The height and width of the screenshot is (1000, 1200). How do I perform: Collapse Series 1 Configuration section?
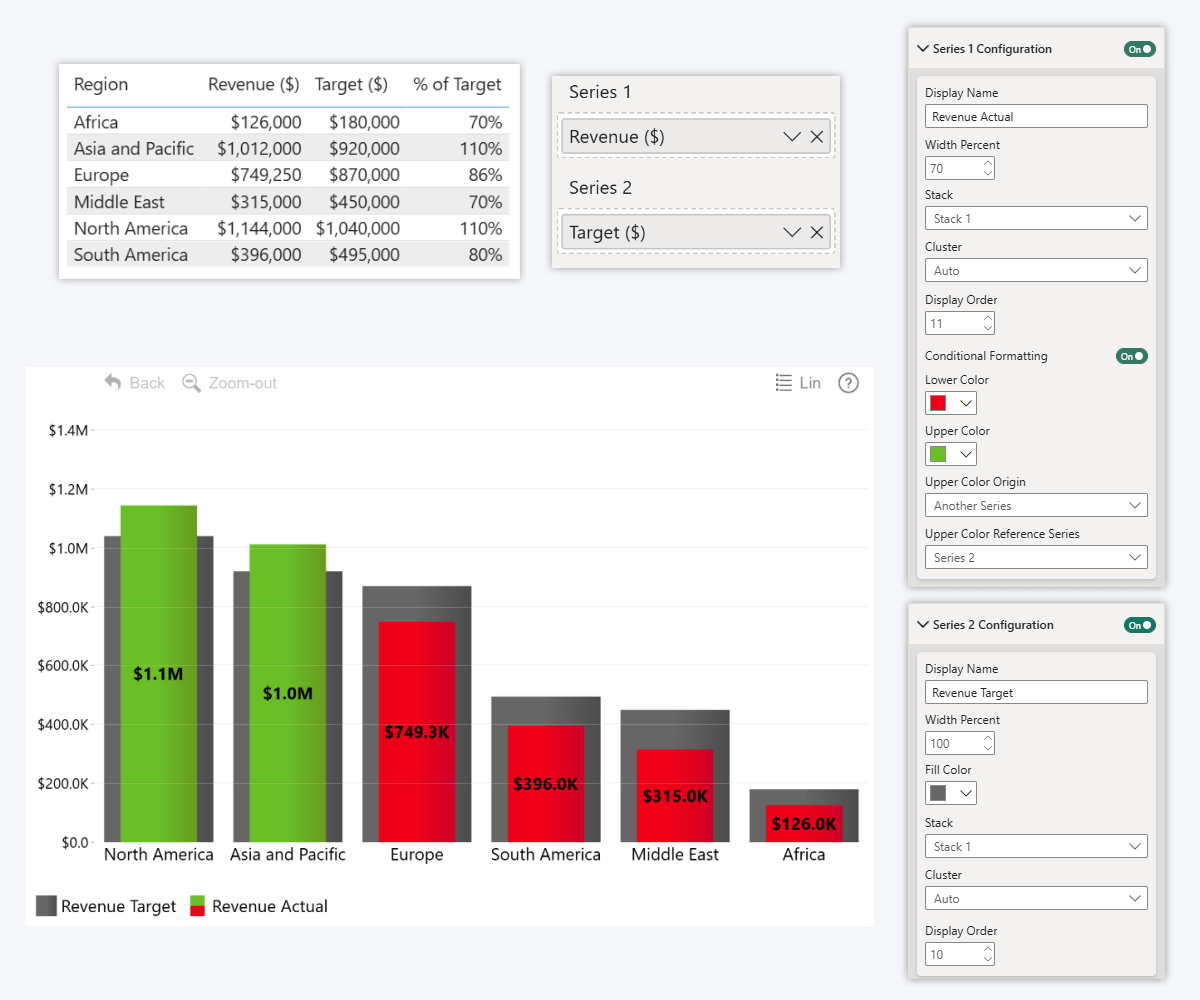pos(922,49)
